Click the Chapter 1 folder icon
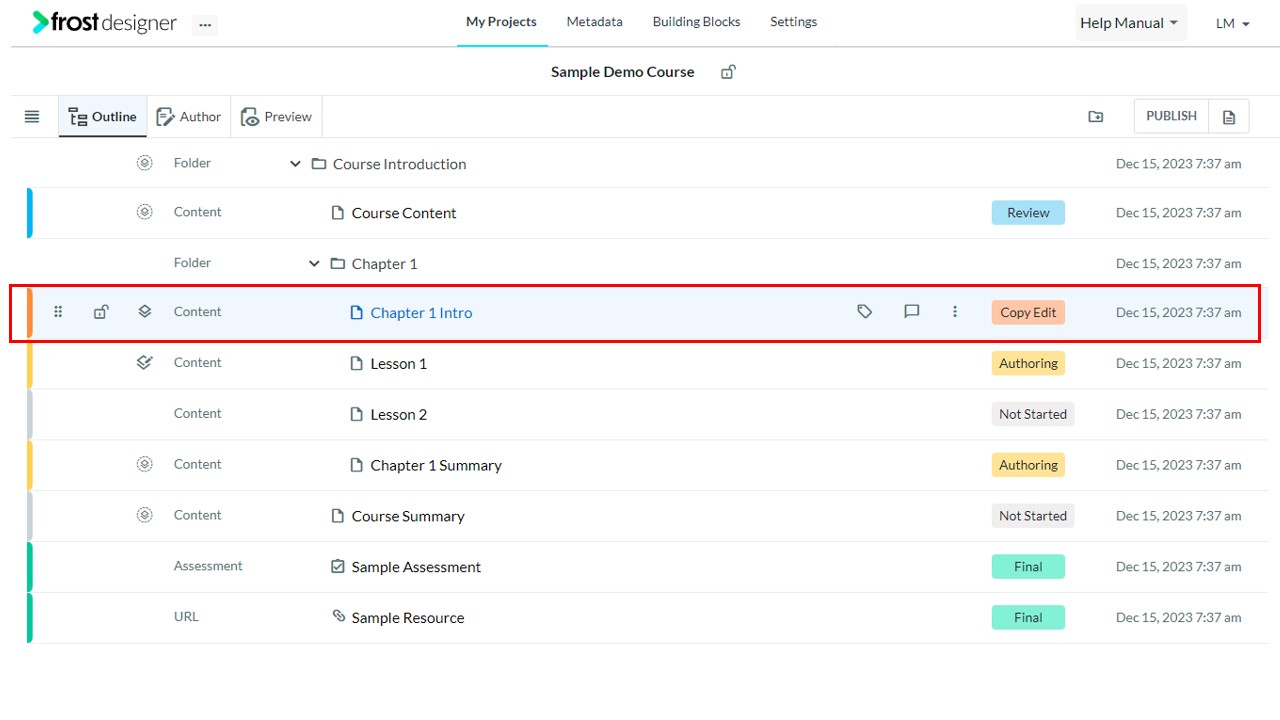Image resolution: width=1280 pixels, height=720 pixels. (338, 264)
